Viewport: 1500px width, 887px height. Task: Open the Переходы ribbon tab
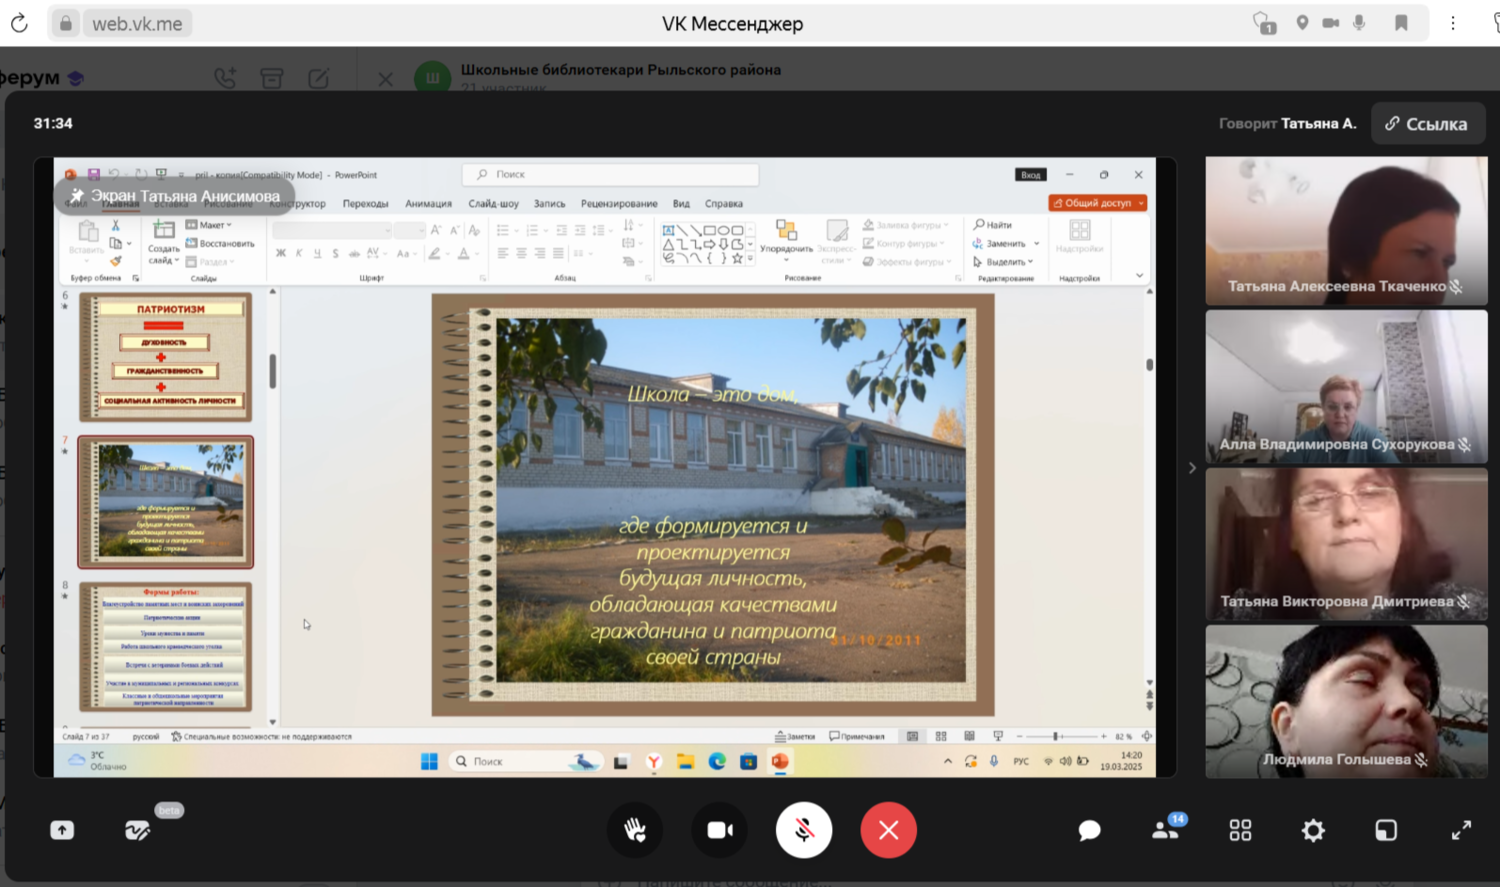(x=365, y=203)
